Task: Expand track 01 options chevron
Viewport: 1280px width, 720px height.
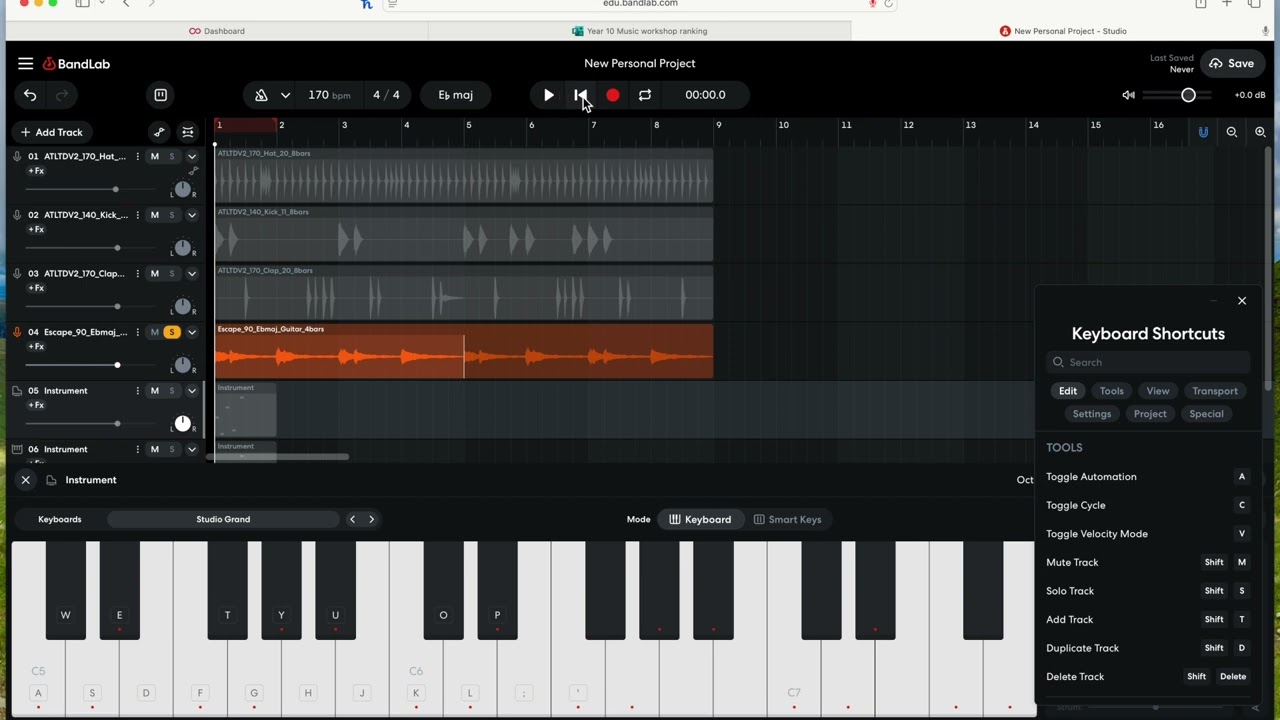Action: [192, 156]
